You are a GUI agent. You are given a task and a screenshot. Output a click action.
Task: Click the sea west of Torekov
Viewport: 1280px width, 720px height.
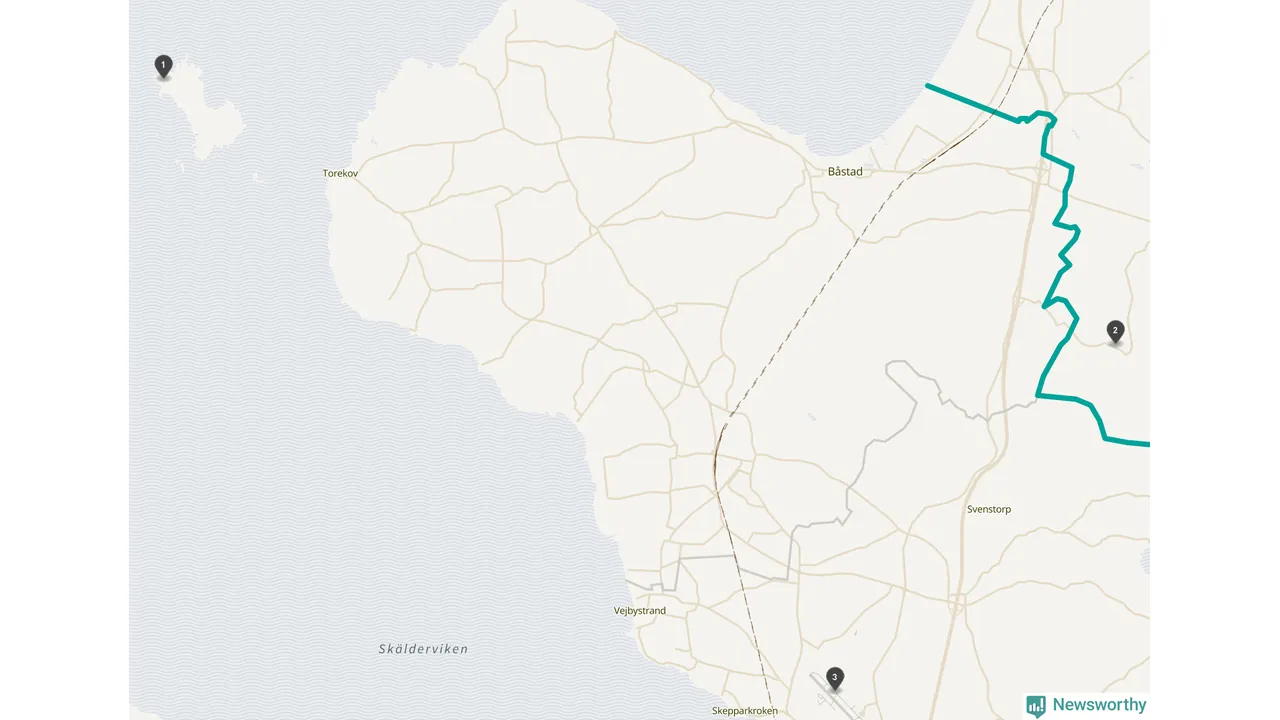click(230, 300)
